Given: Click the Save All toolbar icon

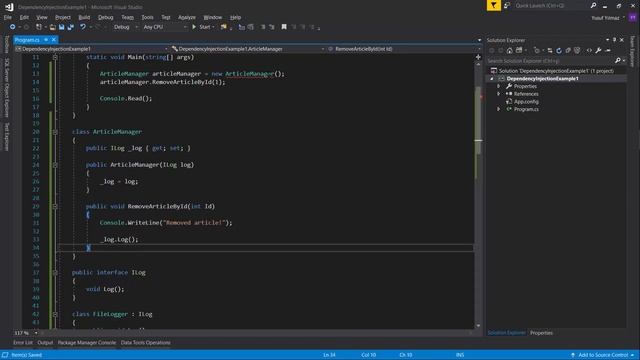Looking at the screenshot, I should coord(70,27).
